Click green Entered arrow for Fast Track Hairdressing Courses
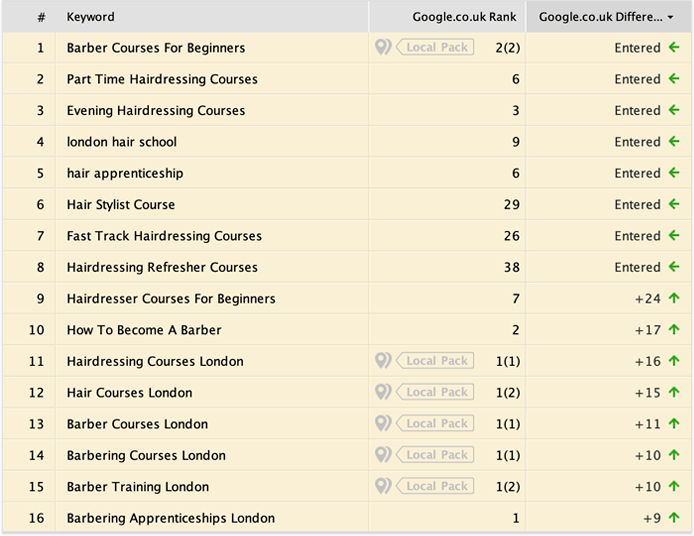 pos(674,235)
